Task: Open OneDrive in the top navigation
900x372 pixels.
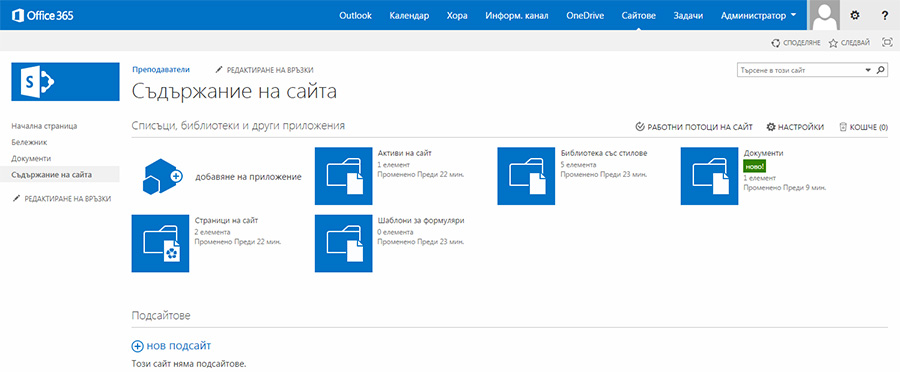Action: (x=585, y=16)
